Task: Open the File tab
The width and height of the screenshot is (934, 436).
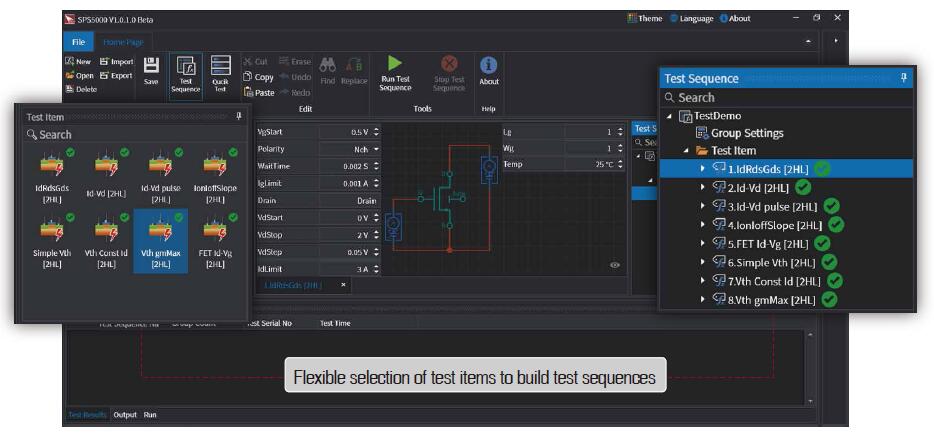Action: tap(77, 41)
